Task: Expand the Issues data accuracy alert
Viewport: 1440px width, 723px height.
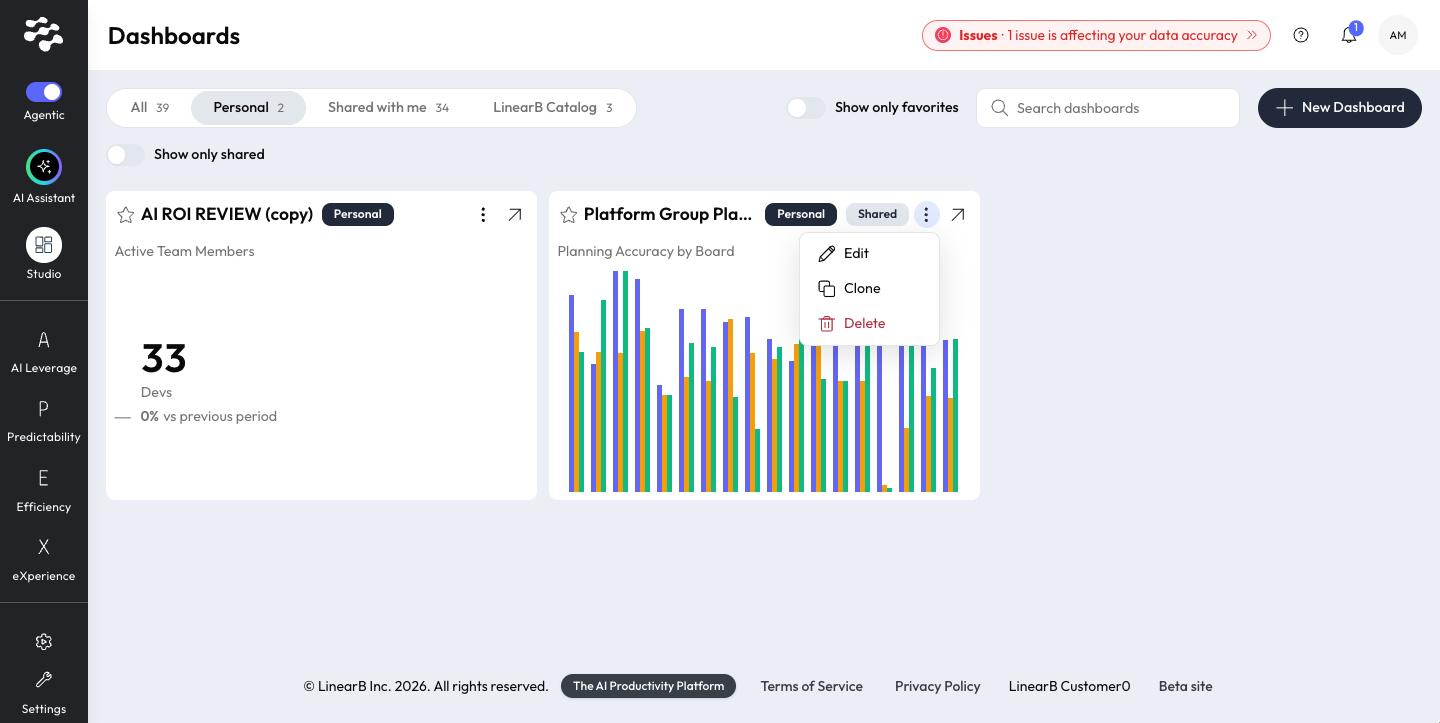Action: point(1096,35)
